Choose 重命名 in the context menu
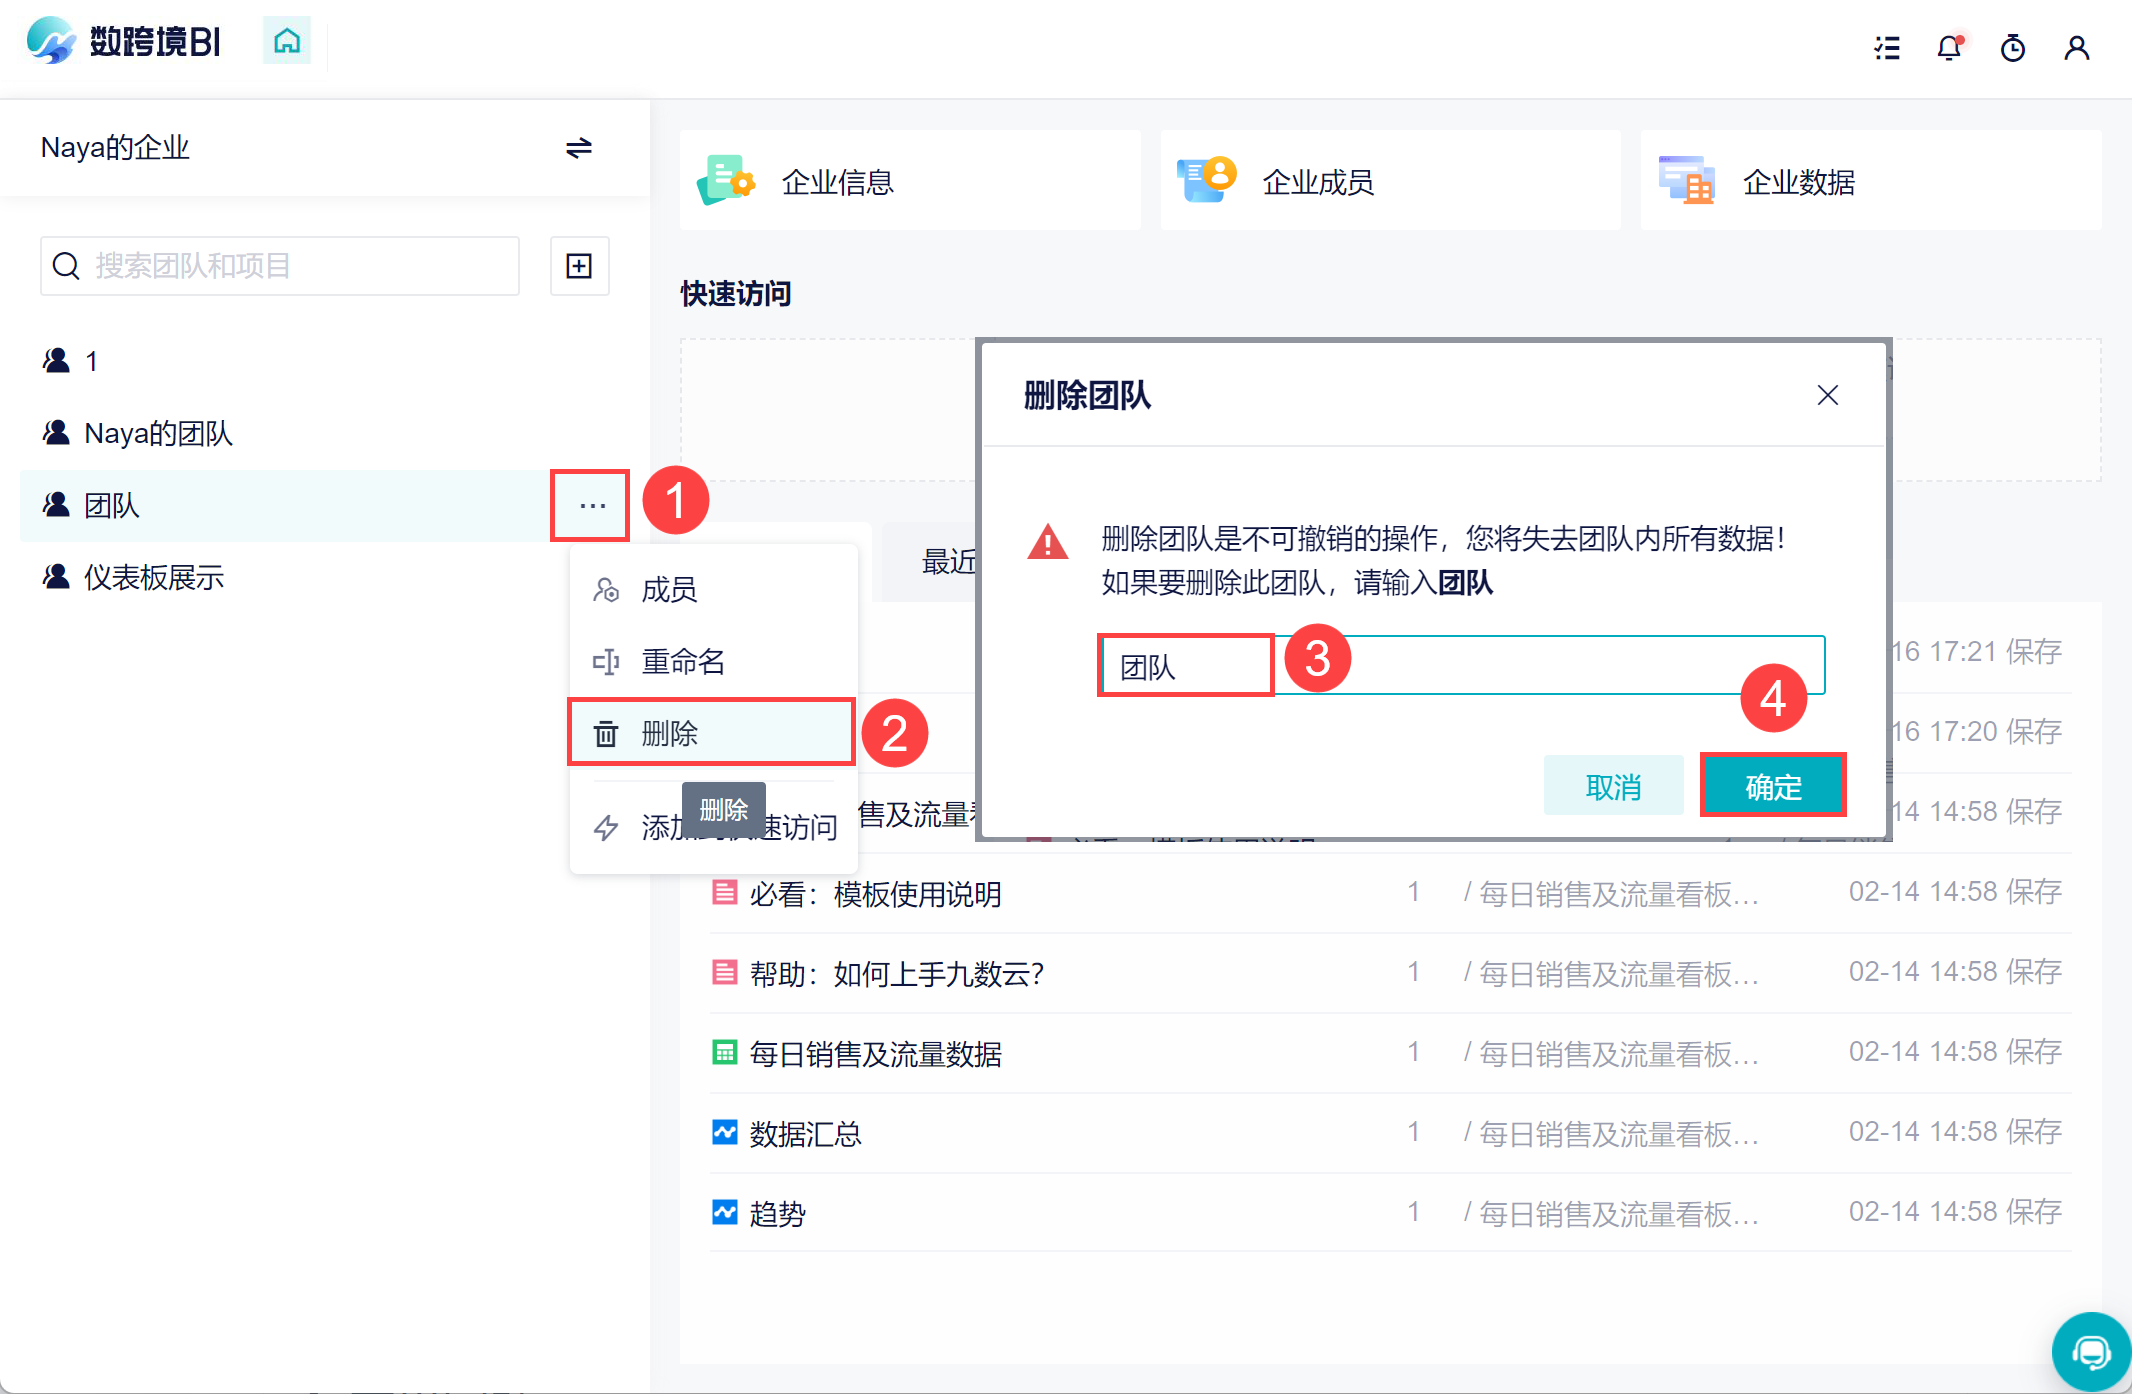Image resolution: width=2132 pixels, height=1394 pixels. (x=682, y=662)
